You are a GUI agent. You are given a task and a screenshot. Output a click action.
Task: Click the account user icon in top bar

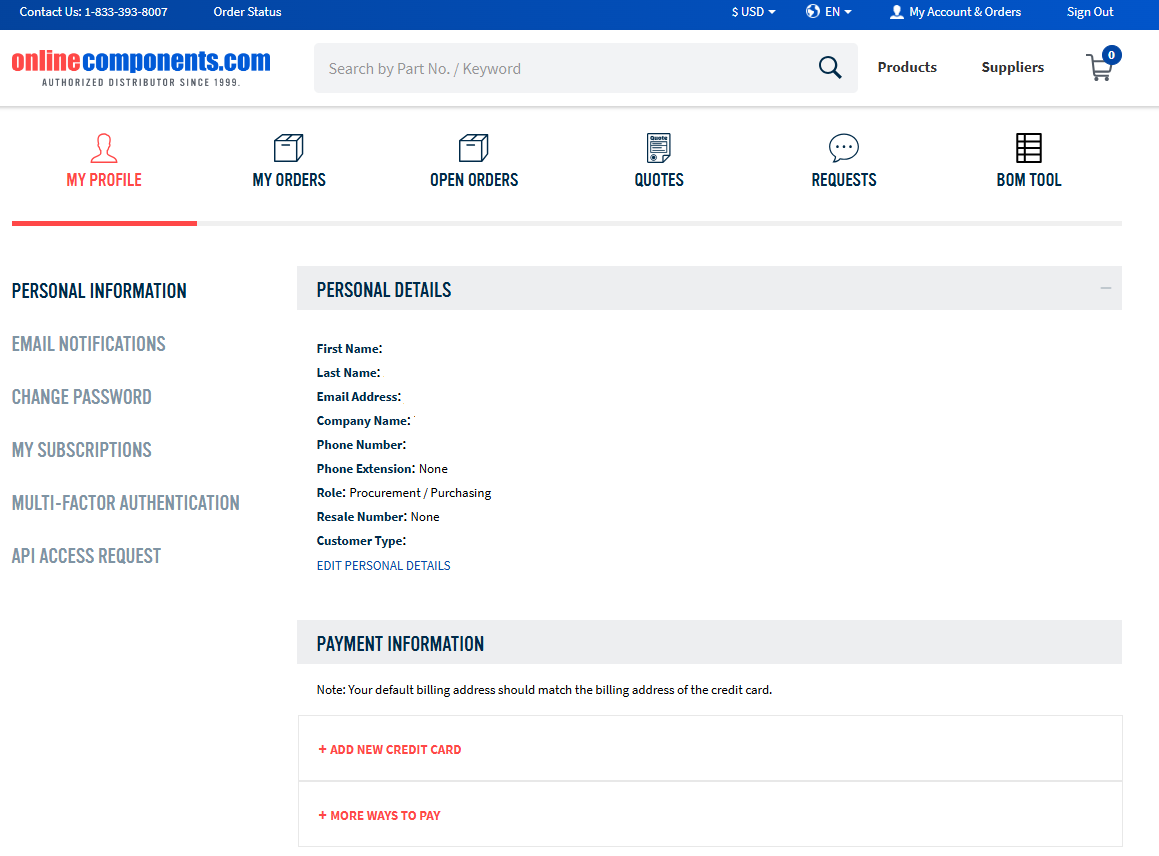pyautogui.click(x=897, y=12)
